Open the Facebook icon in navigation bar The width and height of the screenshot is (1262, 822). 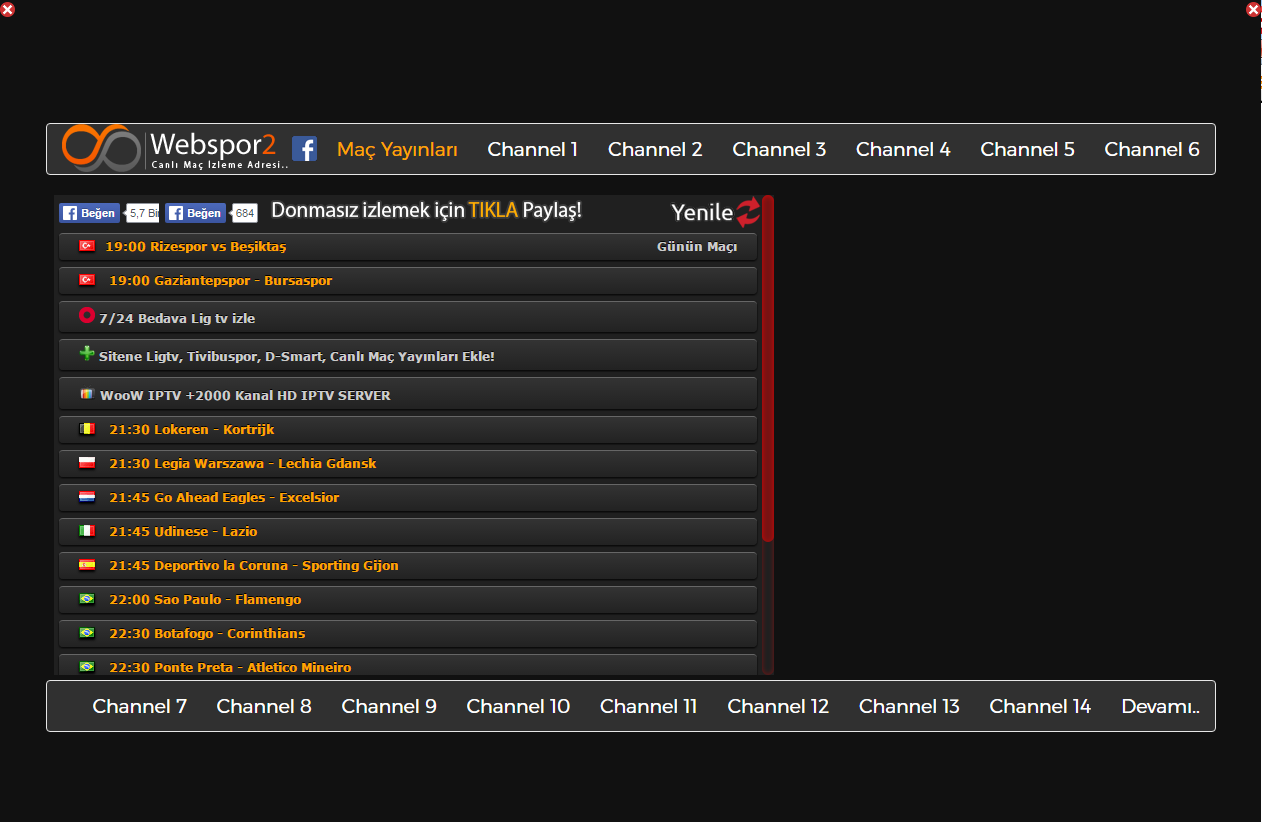tap(304, 149)
